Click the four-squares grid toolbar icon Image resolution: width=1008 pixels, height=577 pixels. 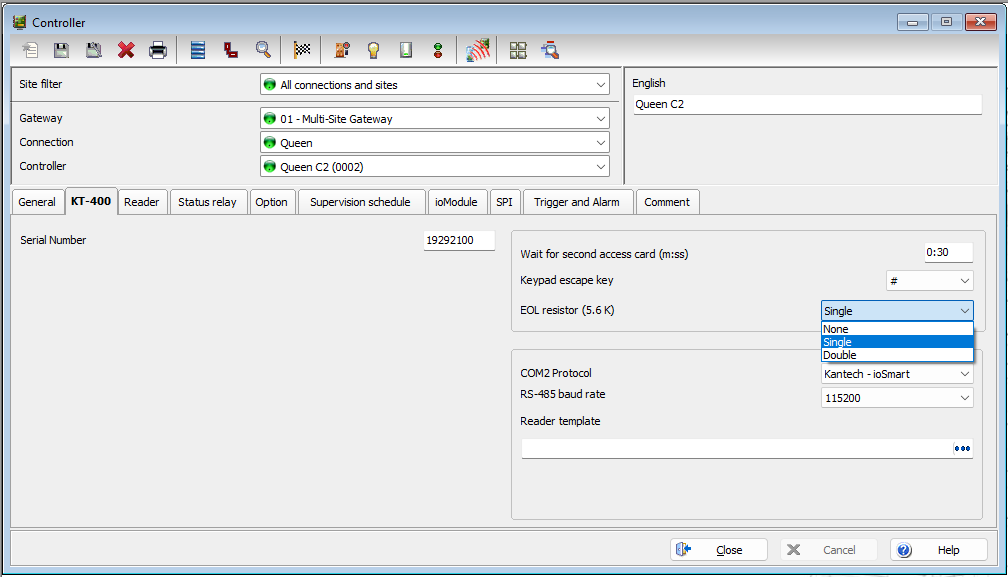point(518,50)
